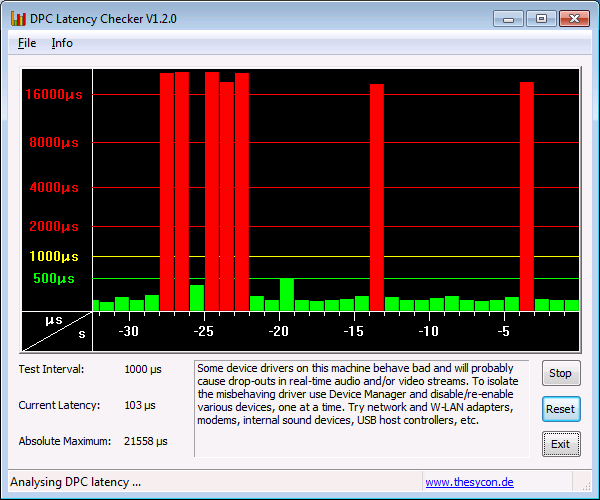Open the www.thesycon.de link

(x=469, y=482)
